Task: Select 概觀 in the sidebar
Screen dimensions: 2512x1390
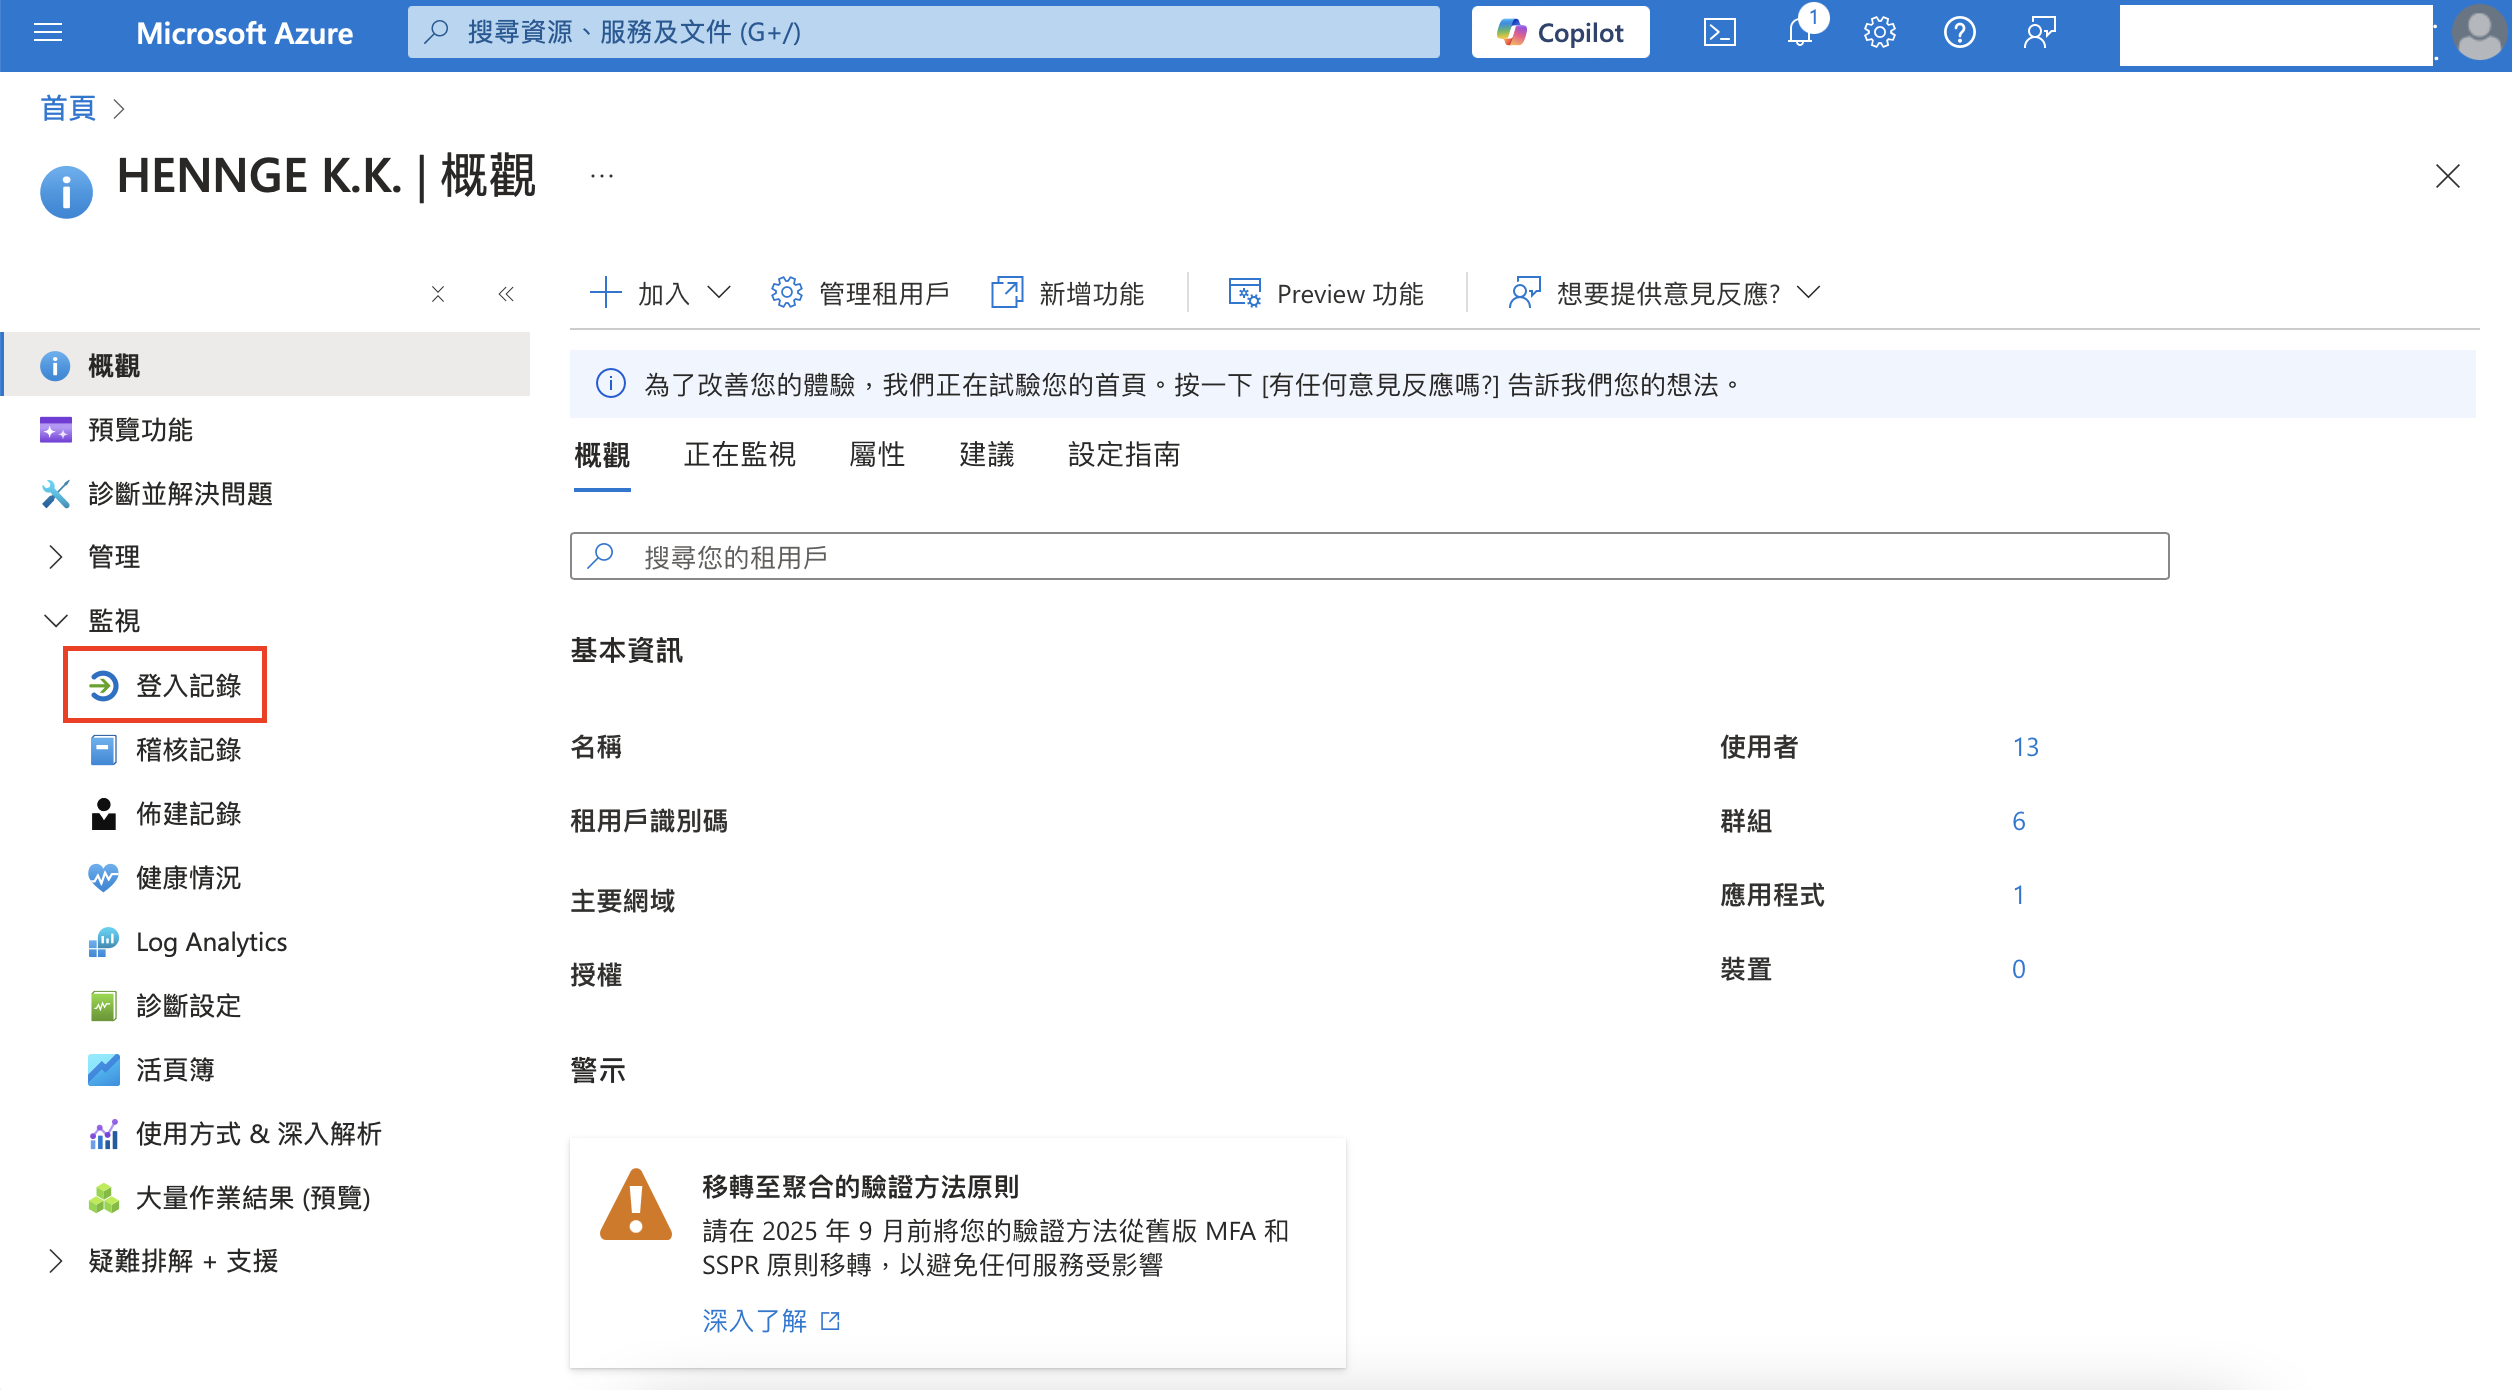Action: (267, 365)
